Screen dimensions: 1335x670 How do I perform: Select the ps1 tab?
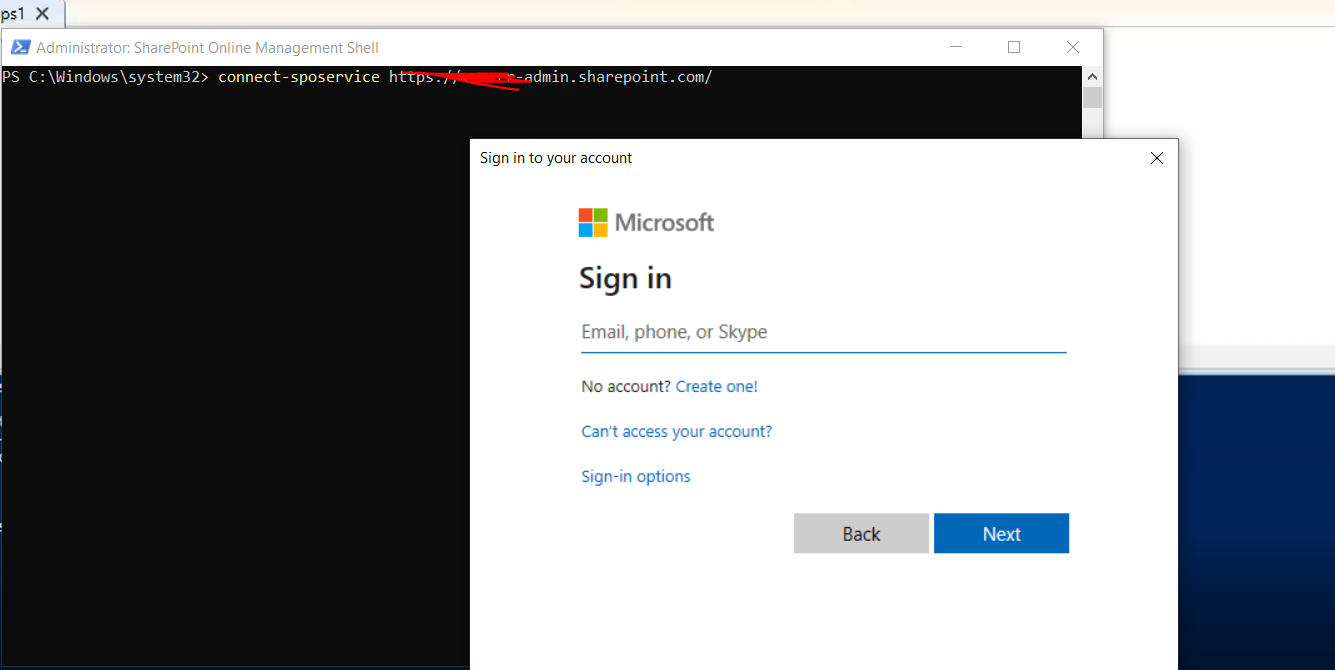(x=15, y=14)
